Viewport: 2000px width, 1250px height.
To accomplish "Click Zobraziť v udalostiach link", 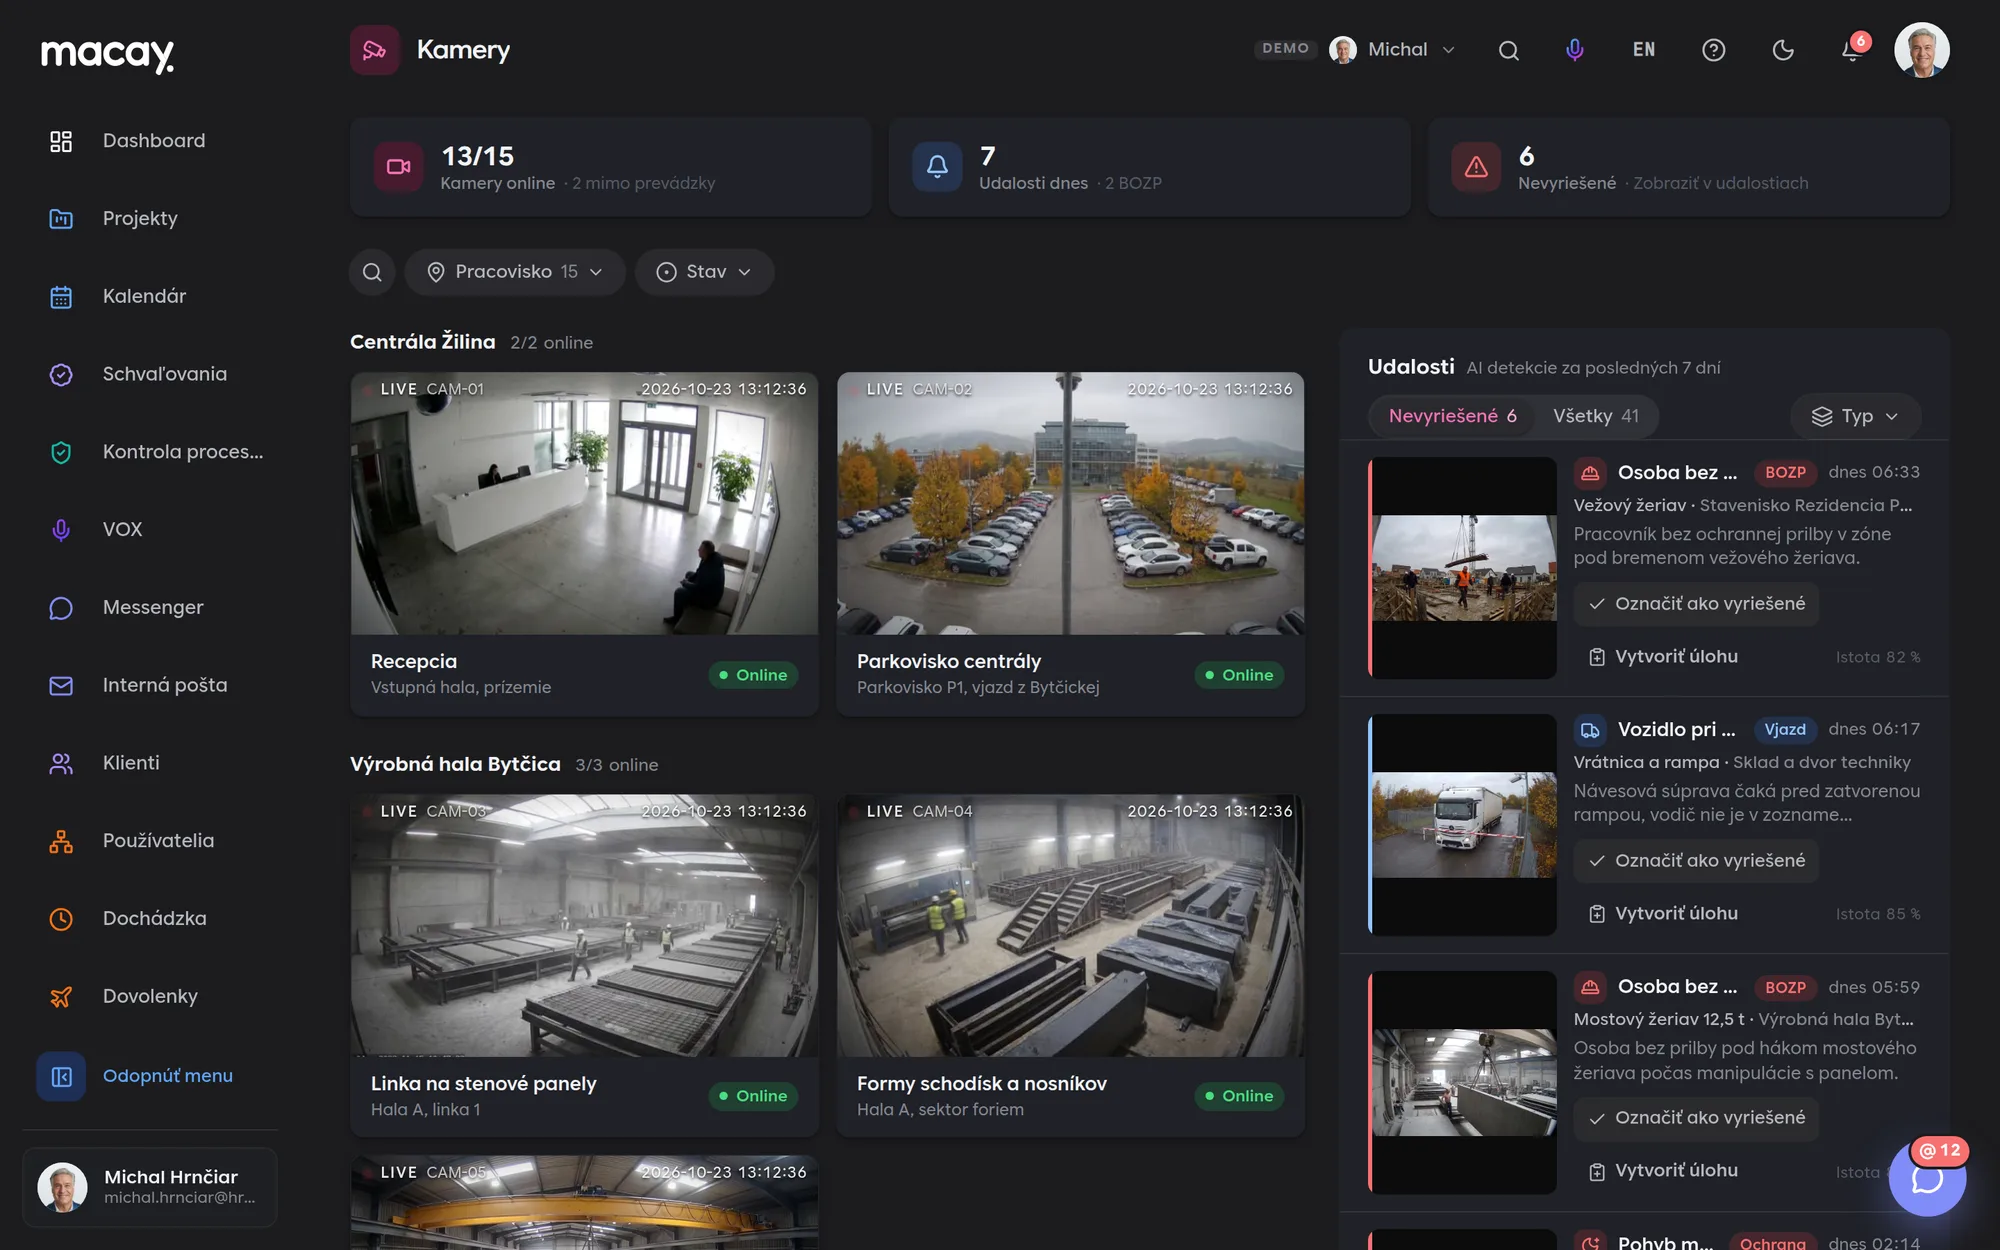I will 1720,183.
